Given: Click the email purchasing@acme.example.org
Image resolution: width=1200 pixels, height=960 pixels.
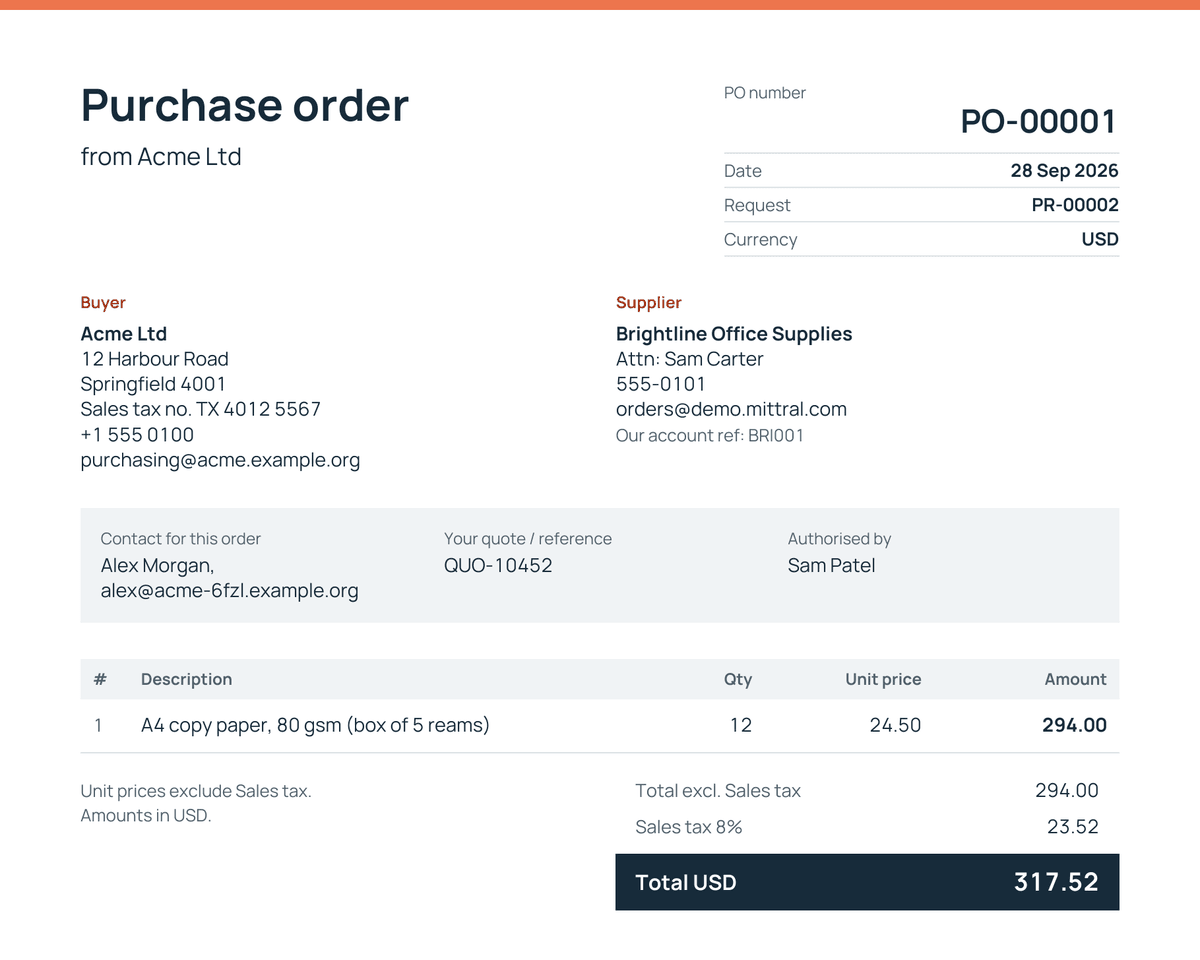Looking at the screenshot, I should click(220, 460).
